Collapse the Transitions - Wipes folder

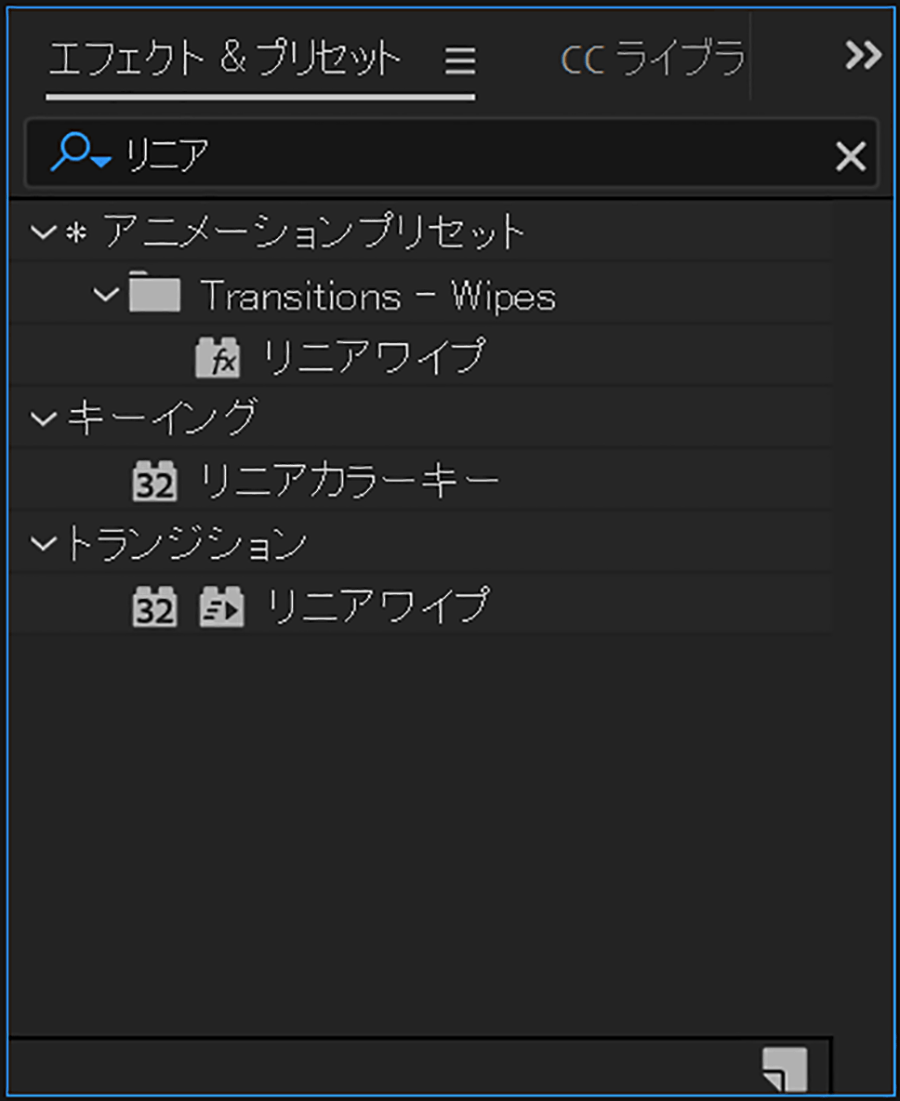click(105, 295)
